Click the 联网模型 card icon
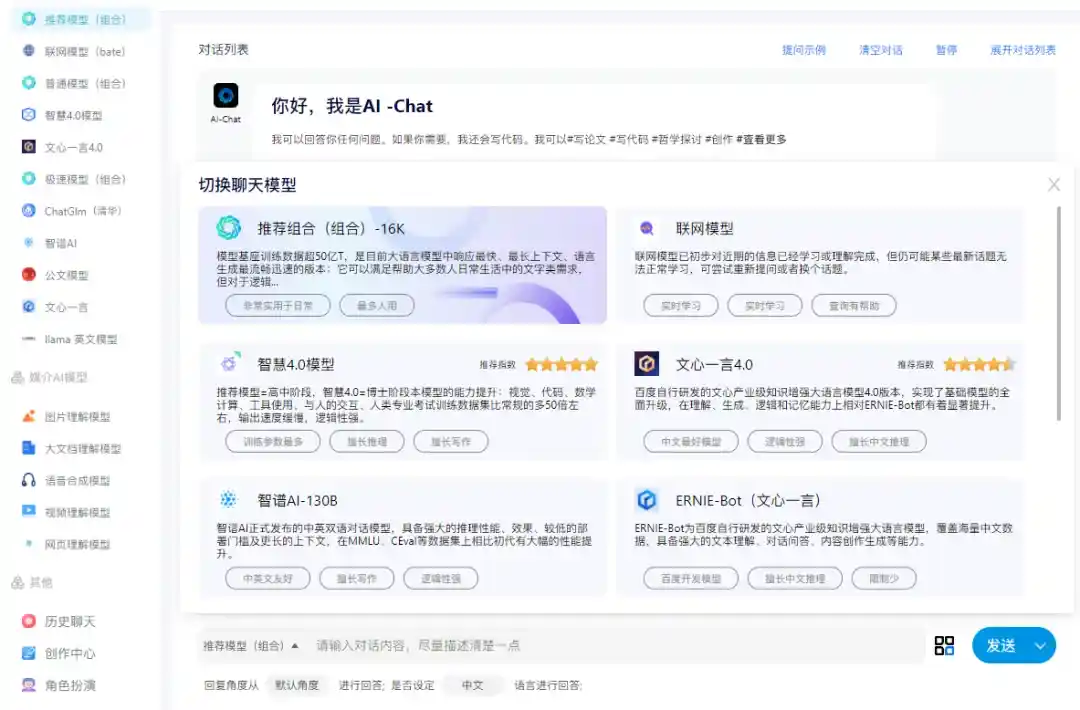1080x710 pixels. (647, 228)
